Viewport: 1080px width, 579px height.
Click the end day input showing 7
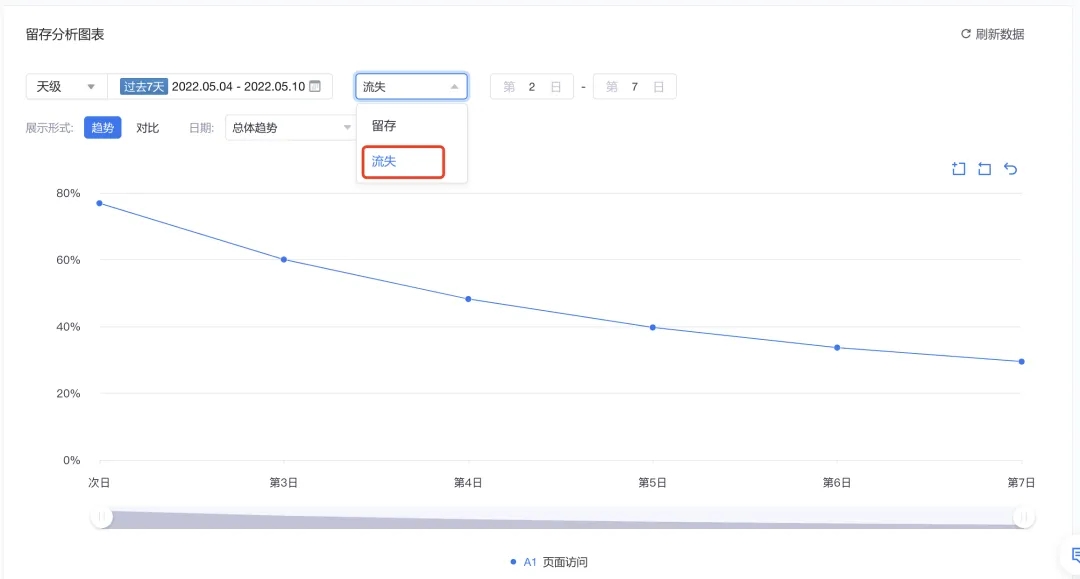634,87
